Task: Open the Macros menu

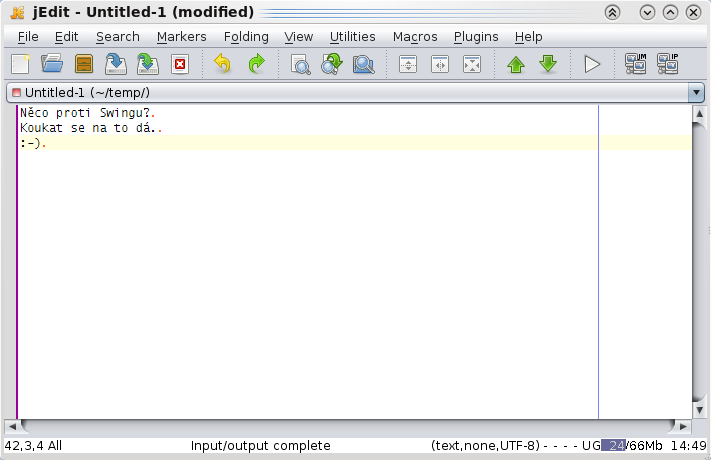Action: pos(415,36)
